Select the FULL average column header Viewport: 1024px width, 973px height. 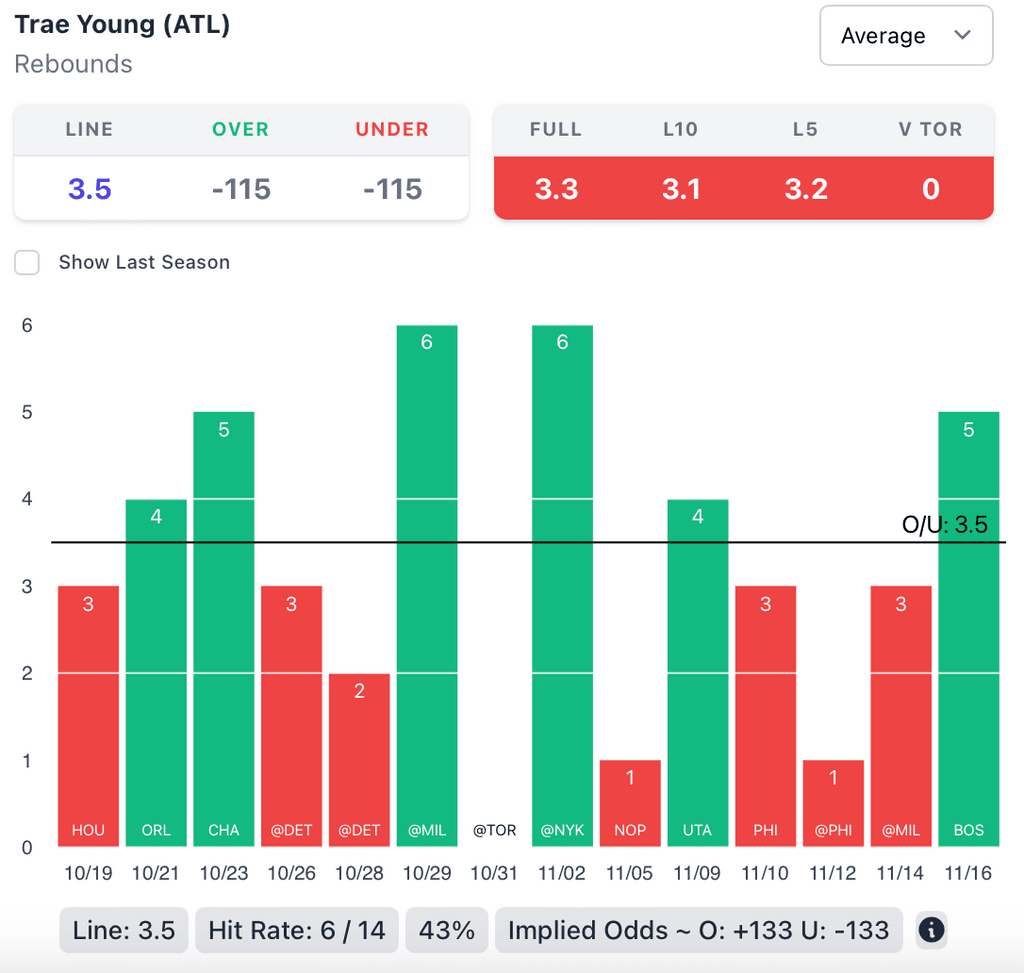point(556,129)
